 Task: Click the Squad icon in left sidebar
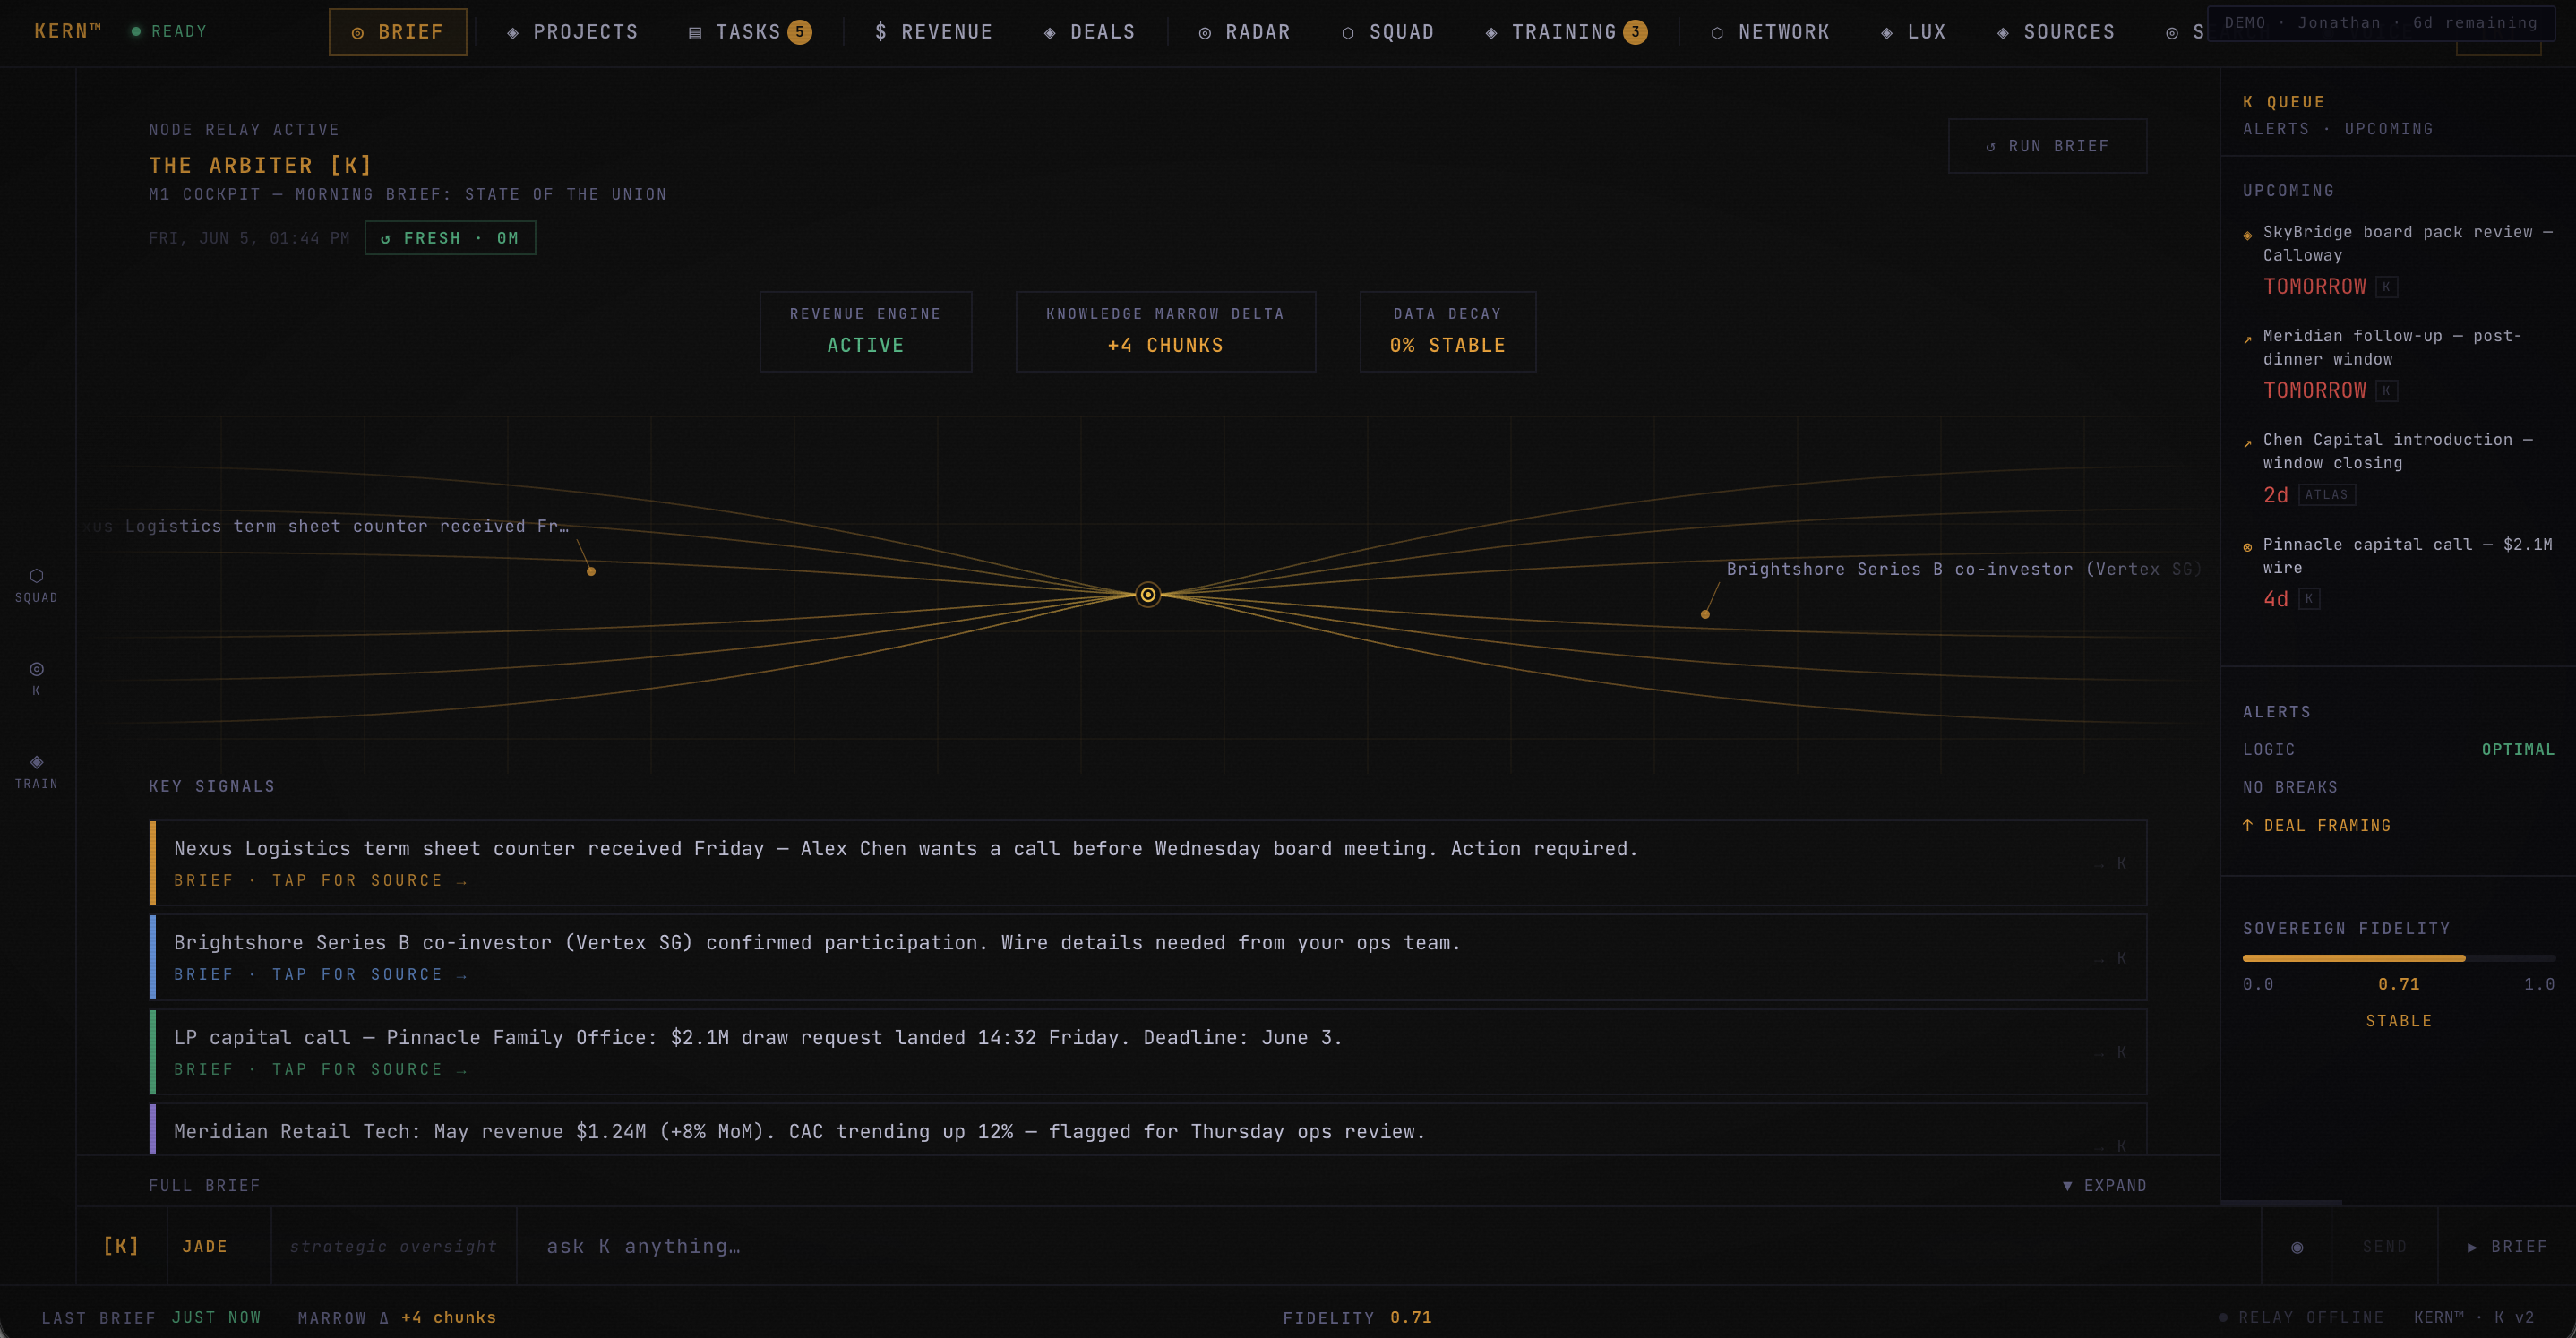[36, 585]
